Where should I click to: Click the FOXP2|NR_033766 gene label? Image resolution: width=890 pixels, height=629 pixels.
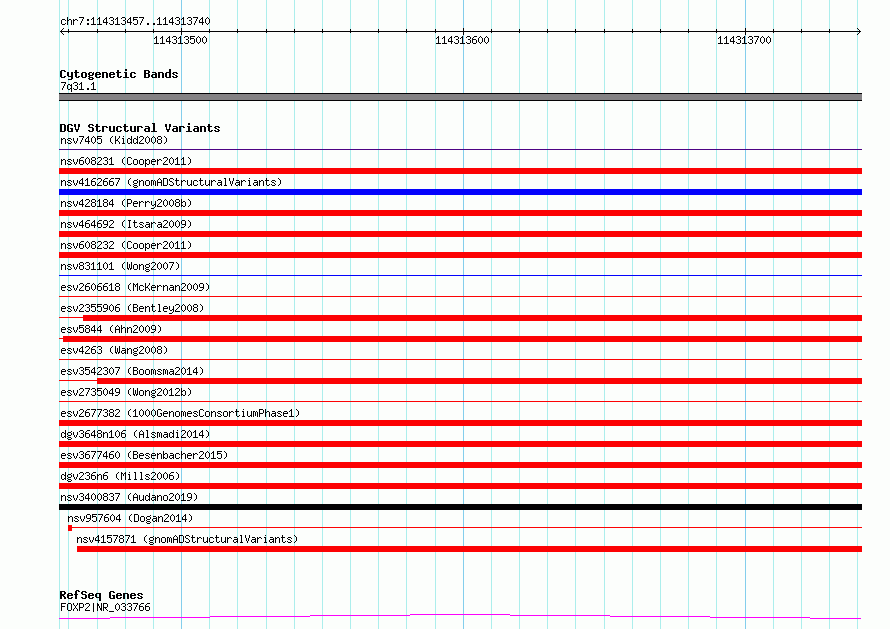coord(105,607)
